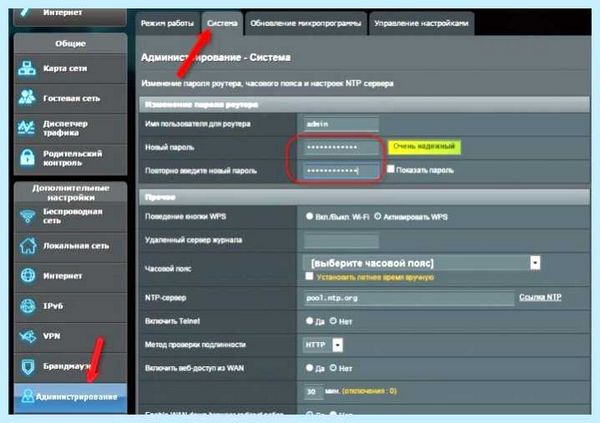Go to the Беспроводная сеть settings
The image size is (600, 423).
[70, 217]
